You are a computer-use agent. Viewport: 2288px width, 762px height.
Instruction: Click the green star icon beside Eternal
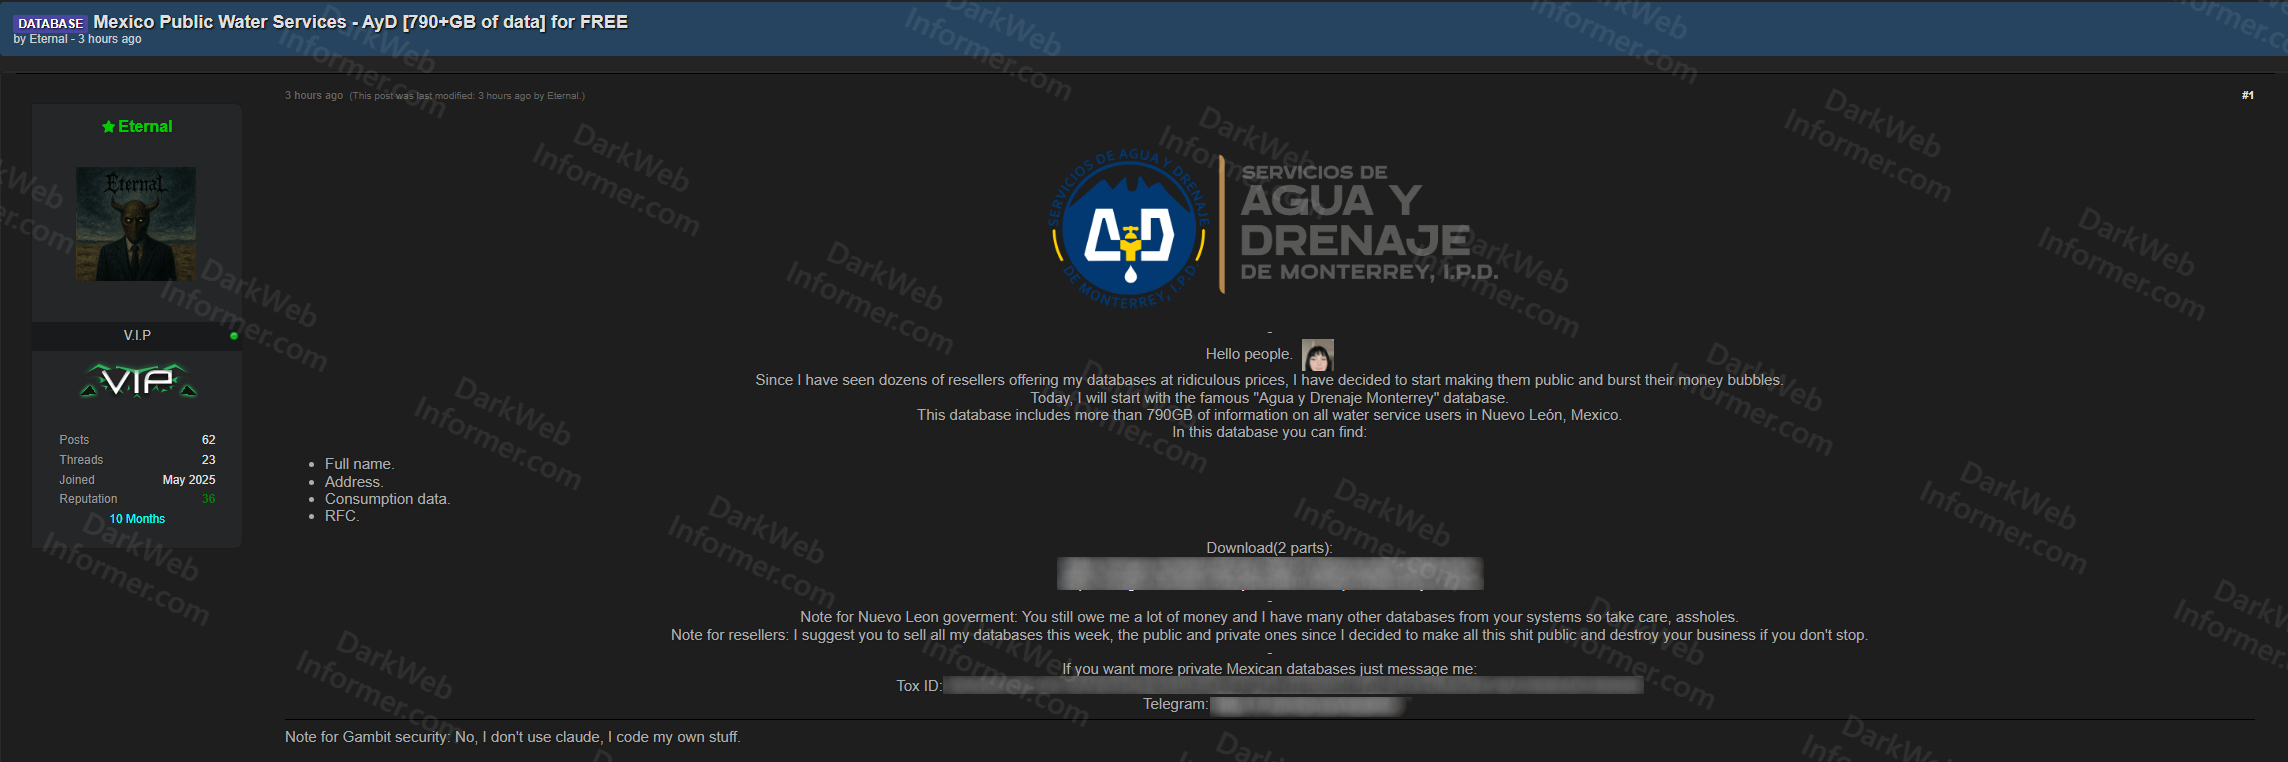pyautogui.click(x=108, y=127)
